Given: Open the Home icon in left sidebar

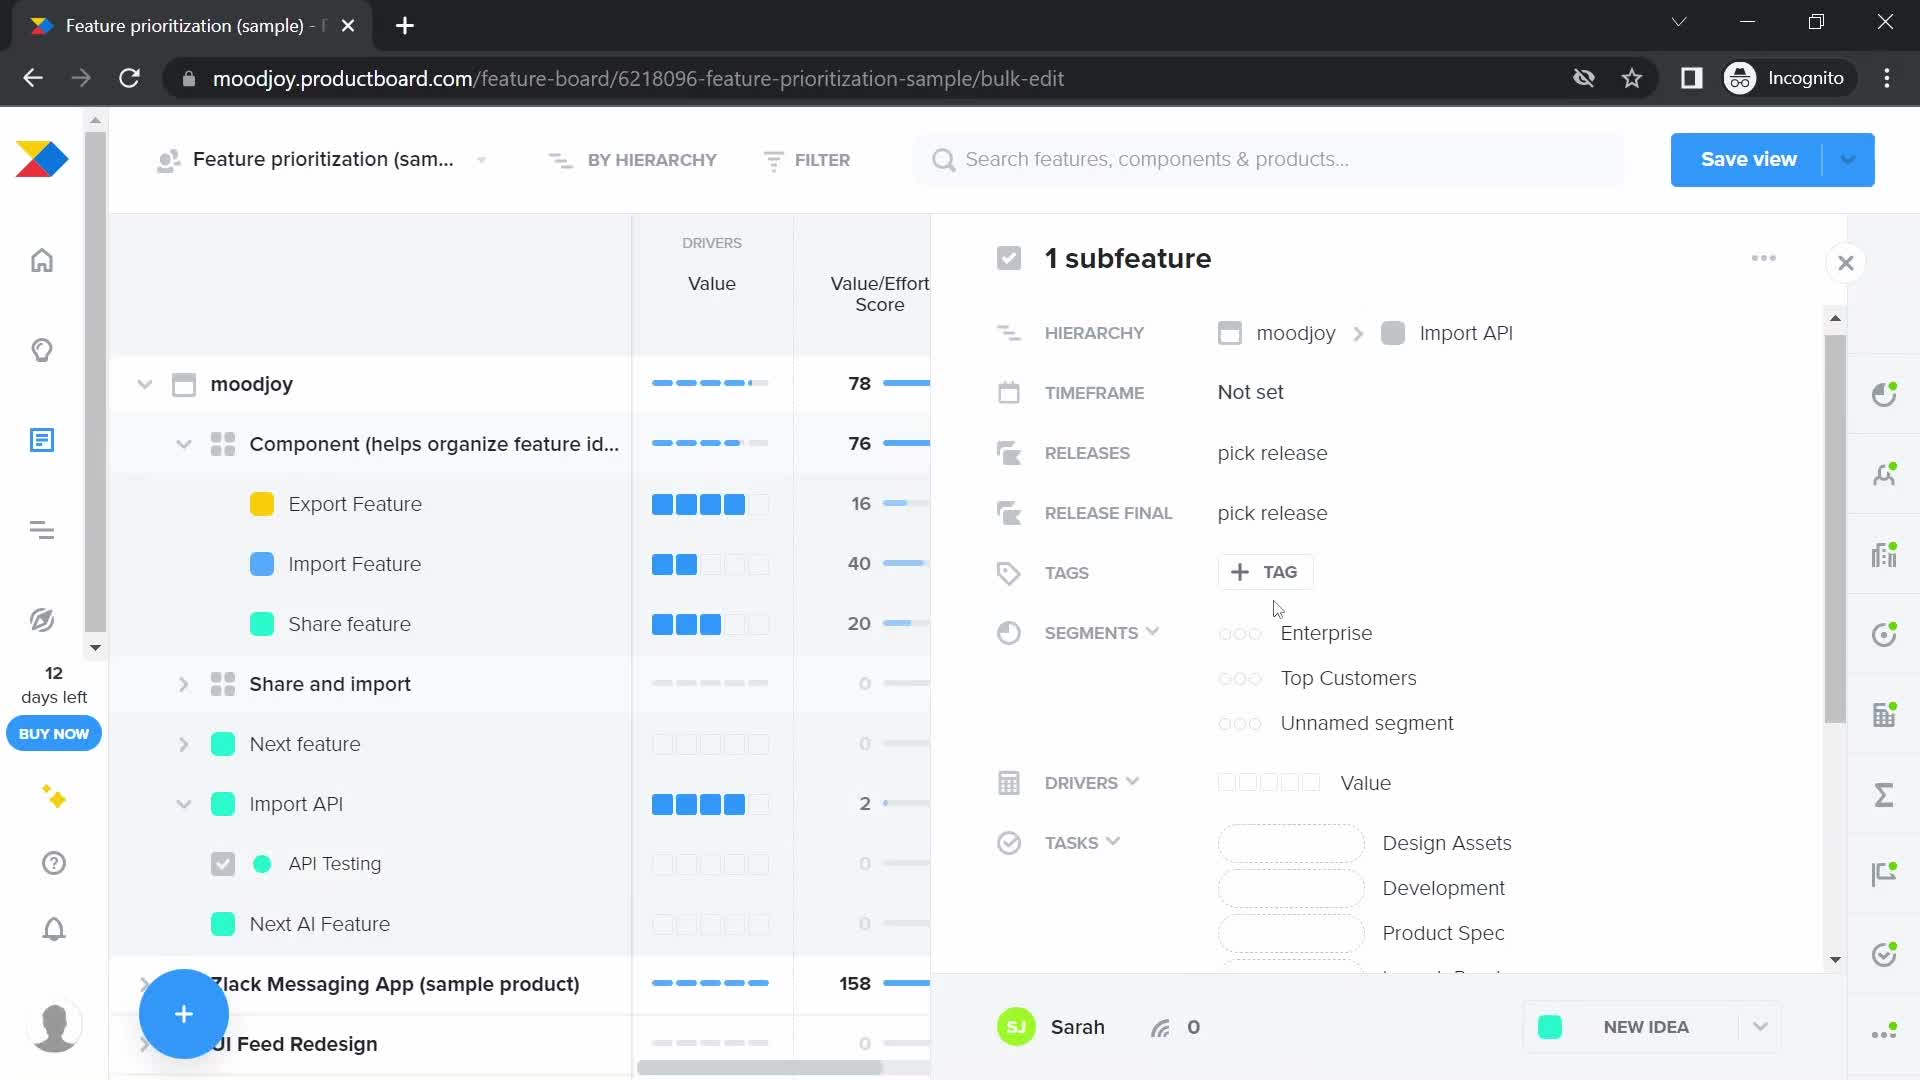Looking at the screenshot, I should 41,261.
